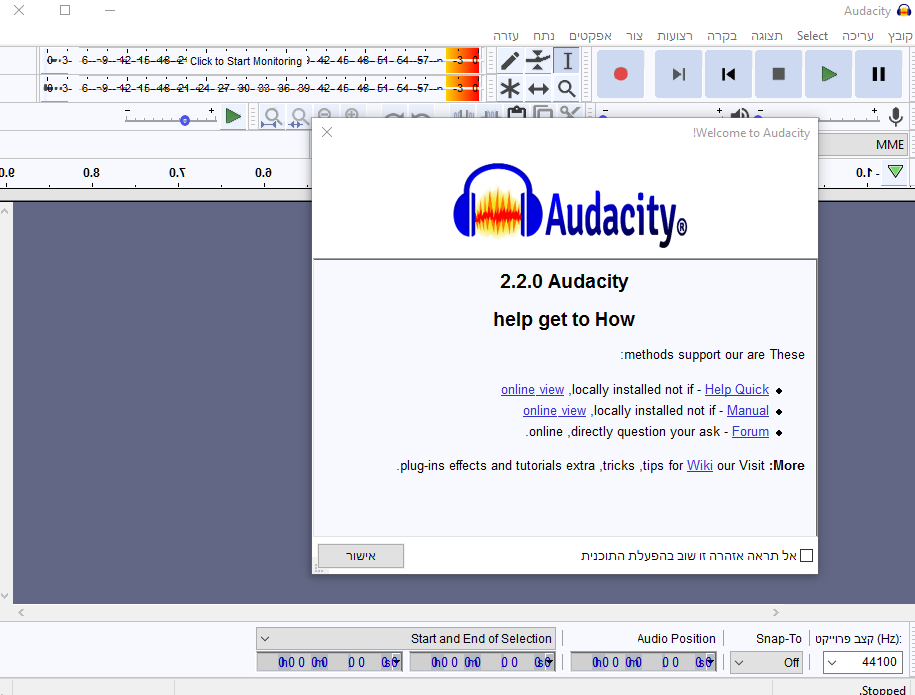Click the microphone recording icon

point(896,116)
